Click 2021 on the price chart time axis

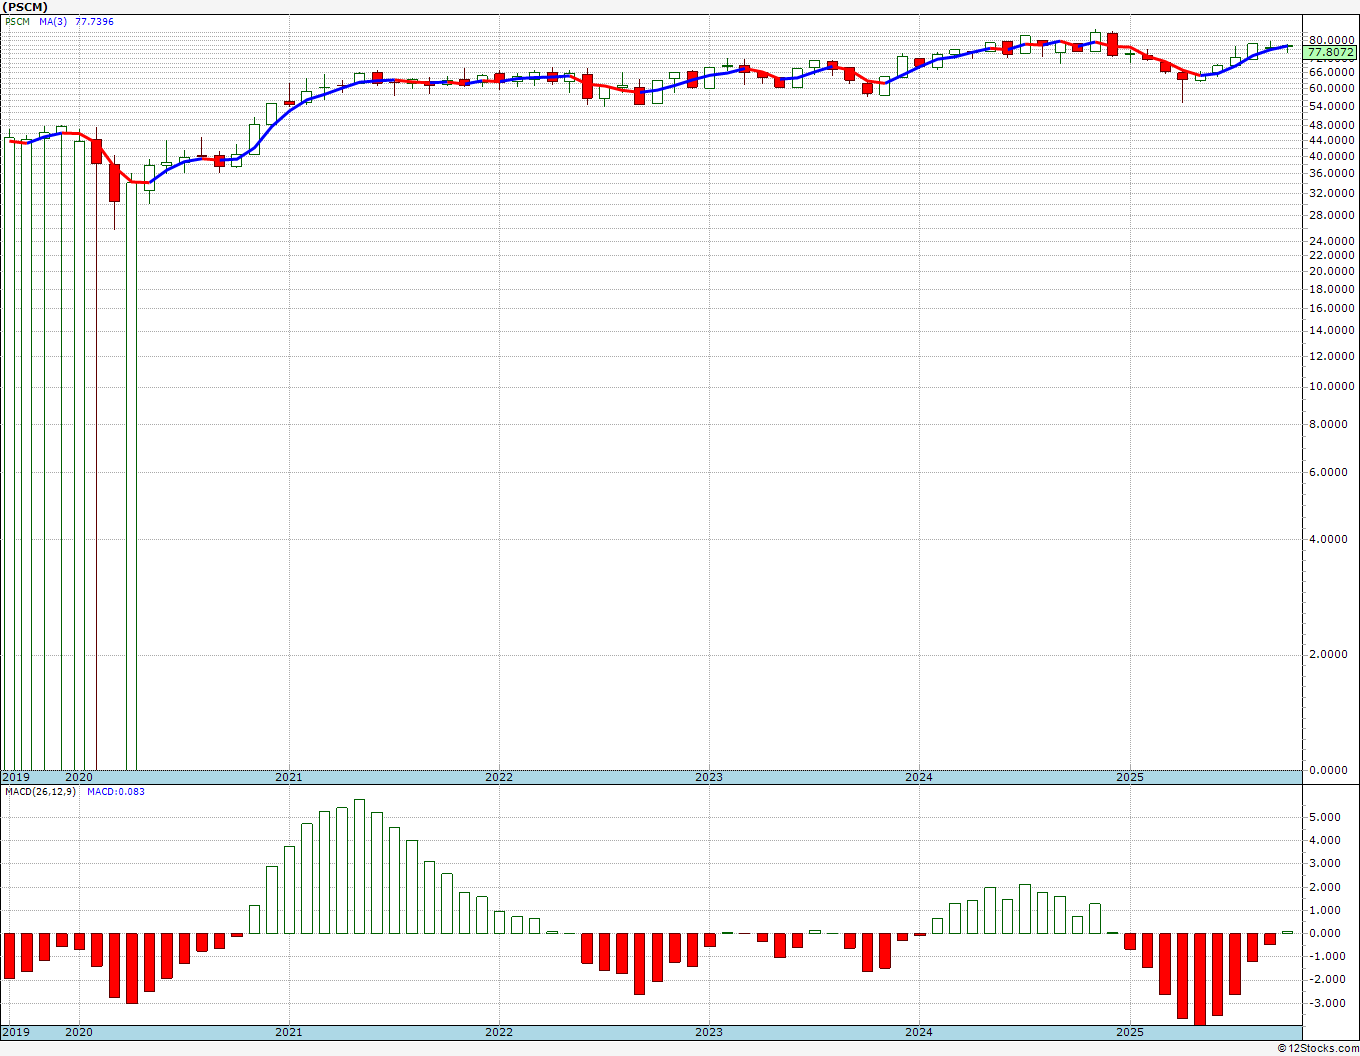pyautogui.click(x=289, y=777)
